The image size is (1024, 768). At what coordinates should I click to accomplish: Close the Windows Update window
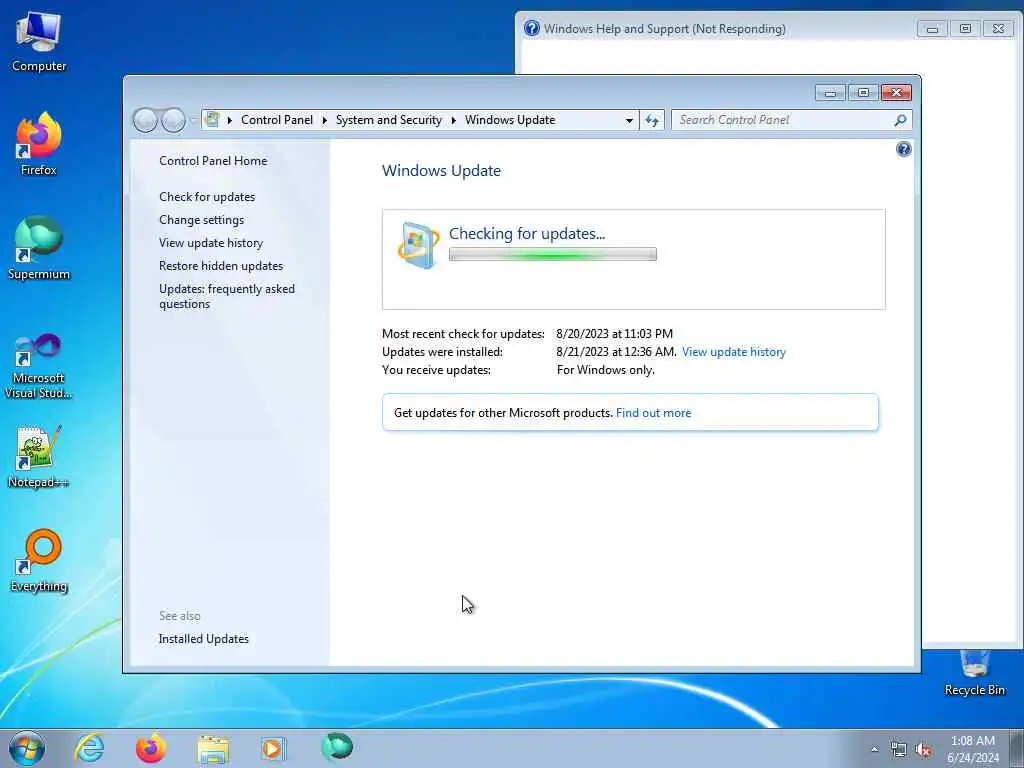(896, 93)
